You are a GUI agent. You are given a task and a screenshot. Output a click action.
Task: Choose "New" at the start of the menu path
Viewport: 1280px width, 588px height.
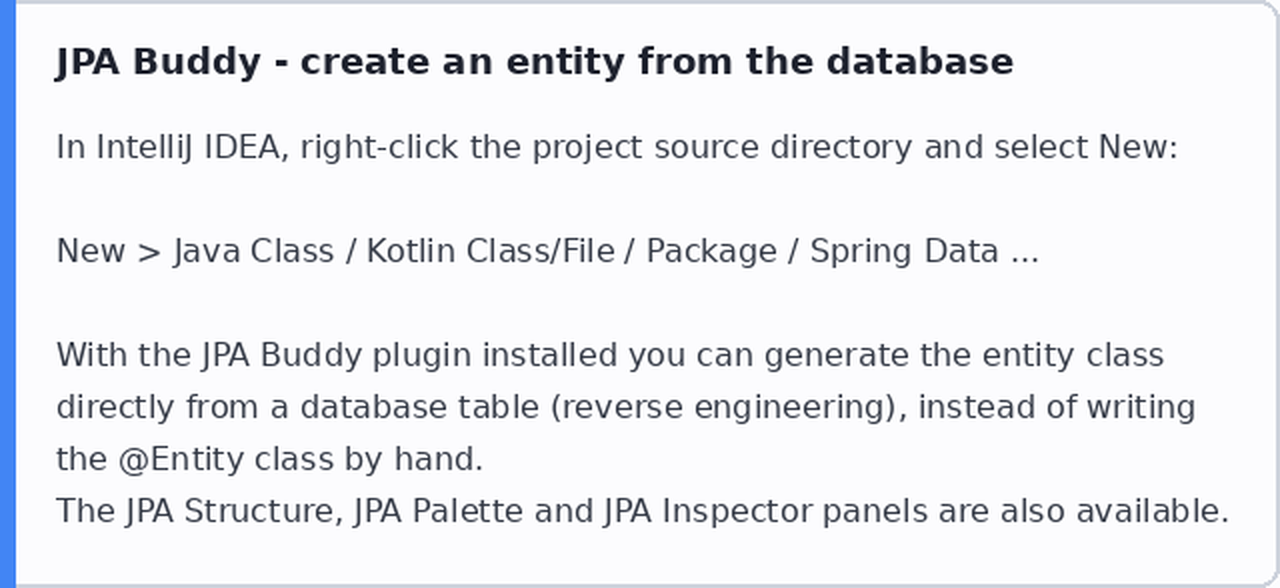click(91, 252)
